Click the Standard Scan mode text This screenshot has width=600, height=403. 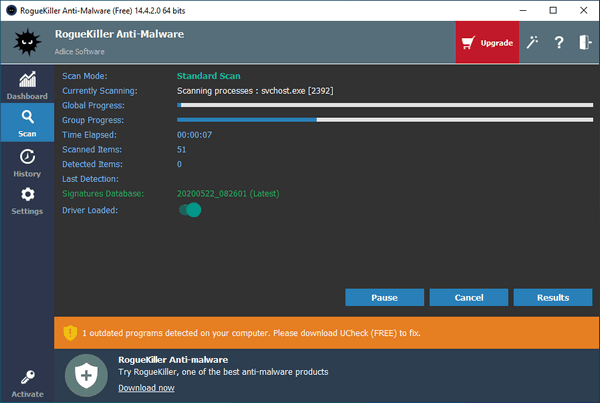tap(209, 76)
